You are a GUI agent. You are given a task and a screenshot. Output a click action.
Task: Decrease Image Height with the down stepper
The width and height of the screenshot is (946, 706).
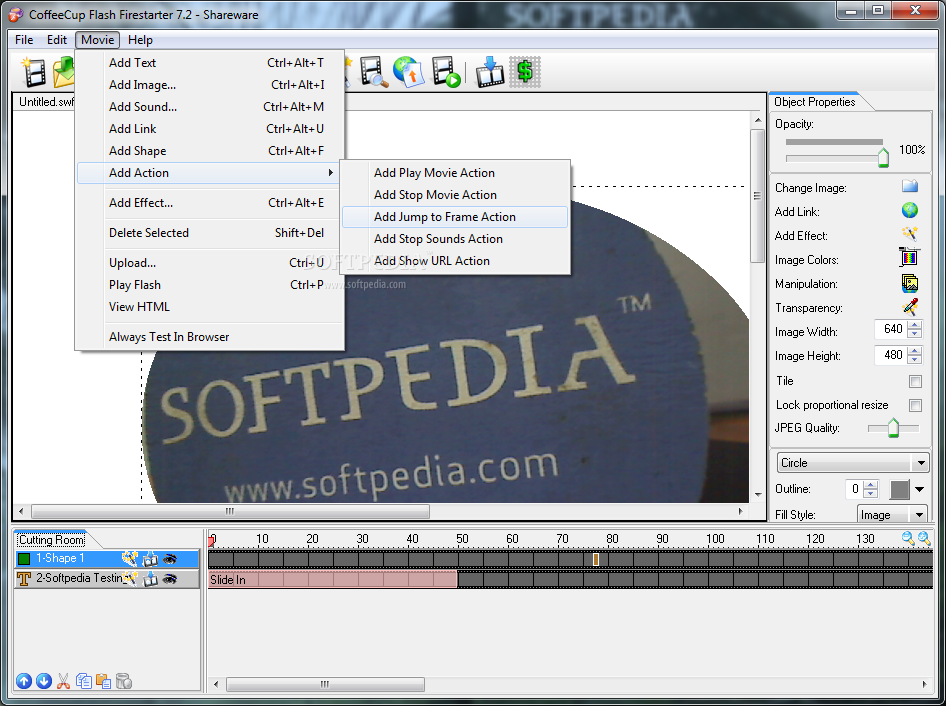click(915, 359)
